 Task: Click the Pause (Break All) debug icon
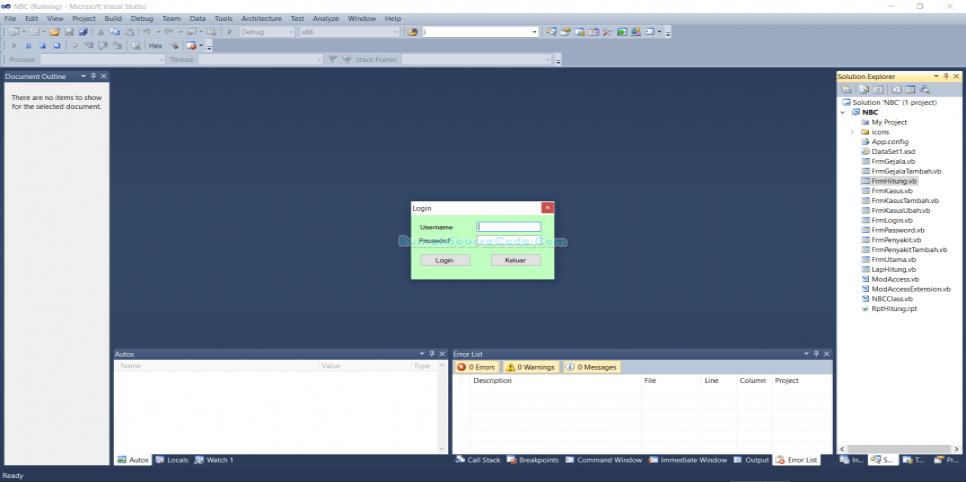coord(28,46)
